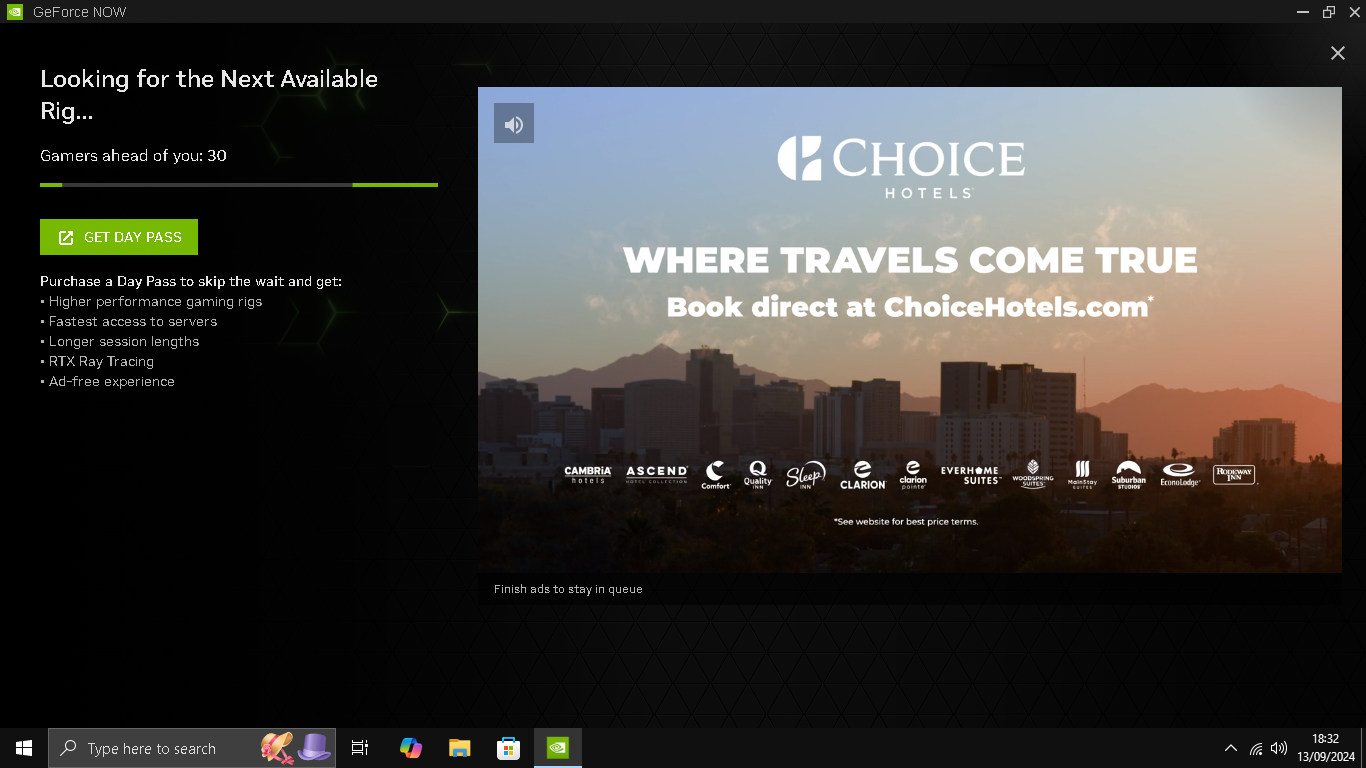Viewport: 1366px width, 768px height.
Task: Click "Book direct at ChoiceHotels.com" in the ad
Action: pyautogui.click(x=909, y=307)
